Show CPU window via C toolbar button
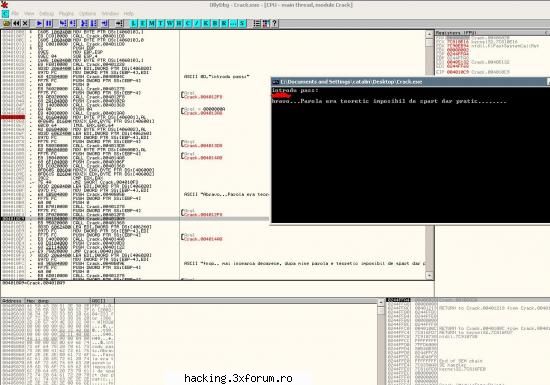550x385 pixels. (188, 23)
